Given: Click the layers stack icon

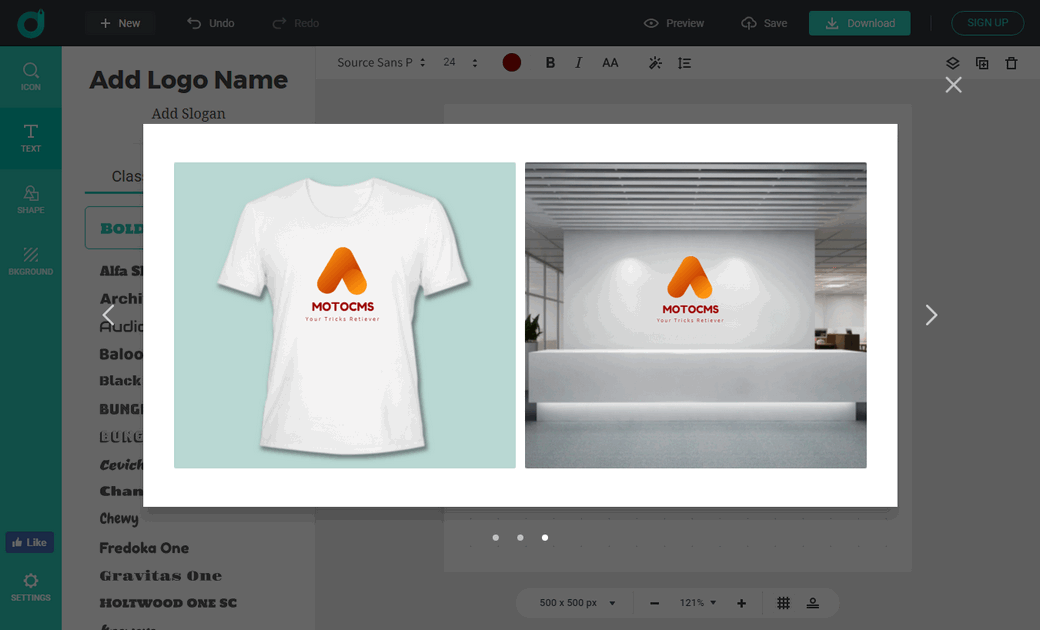Looking at the screenshot, I should (952, 63).
